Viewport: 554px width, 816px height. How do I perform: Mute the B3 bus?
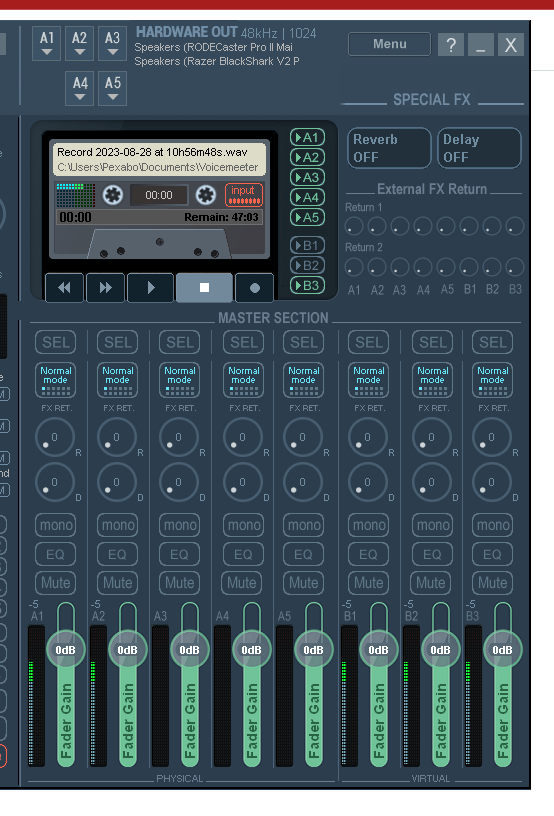click(x=493, y=583)
